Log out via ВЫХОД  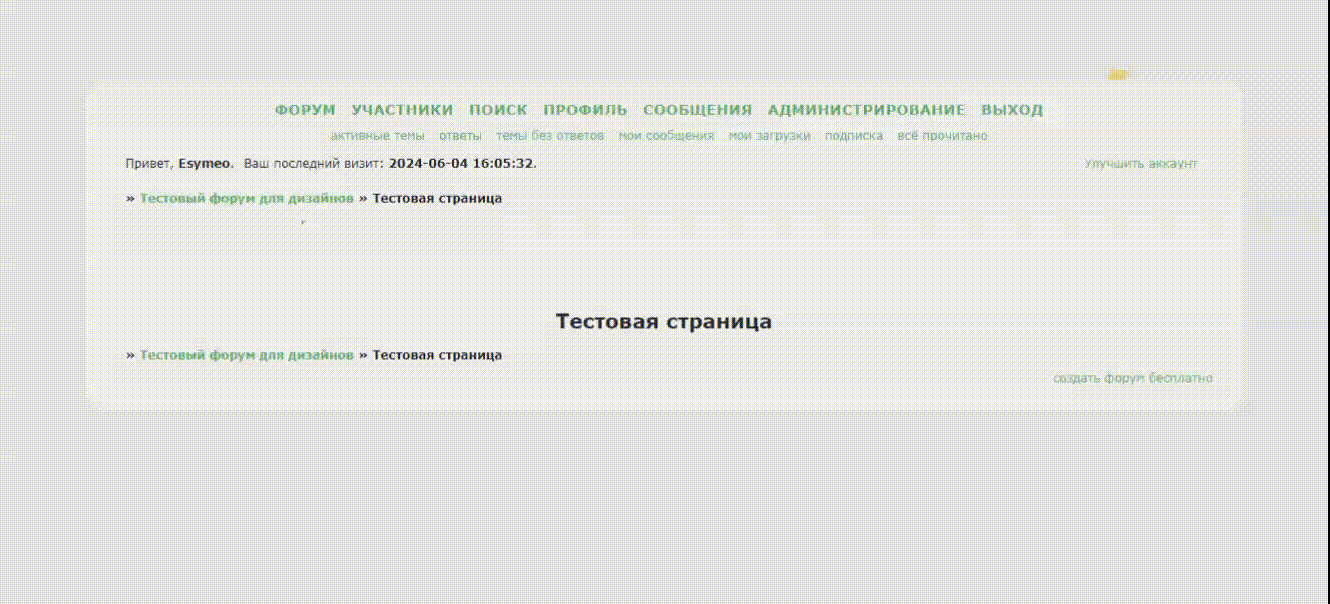click(x=1012, y=110)
